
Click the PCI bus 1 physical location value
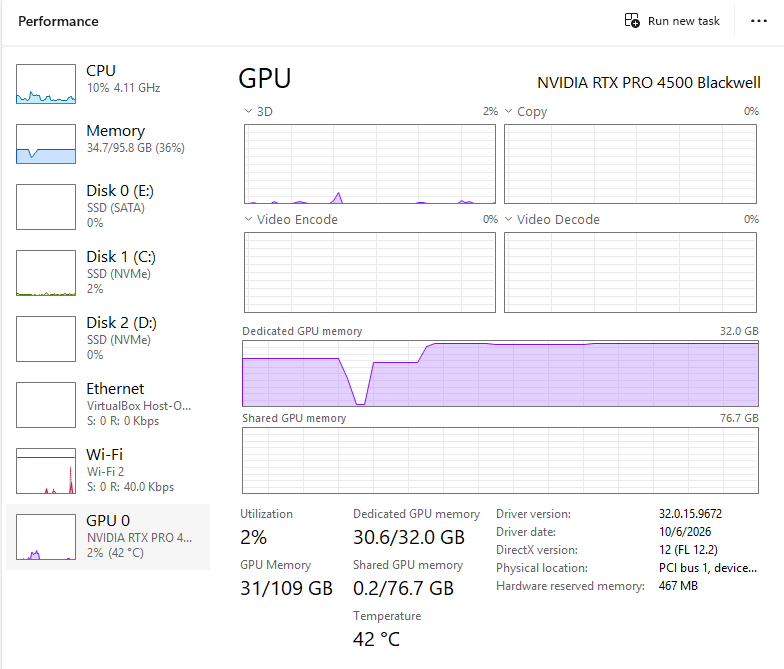[x=708, y=568]
